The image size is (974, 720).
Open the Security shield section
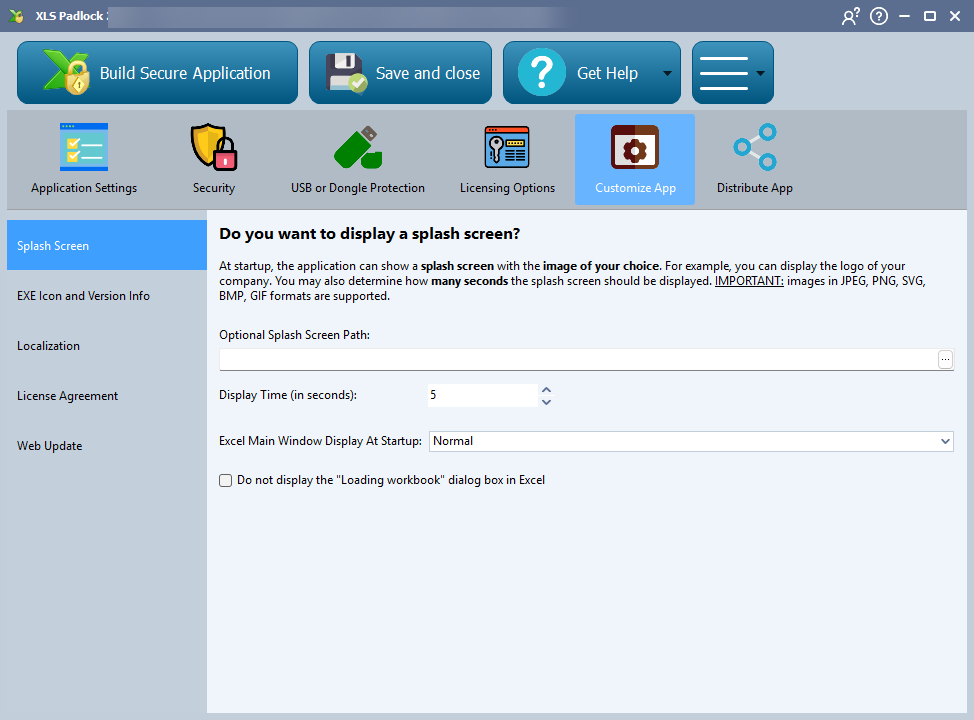214,160
